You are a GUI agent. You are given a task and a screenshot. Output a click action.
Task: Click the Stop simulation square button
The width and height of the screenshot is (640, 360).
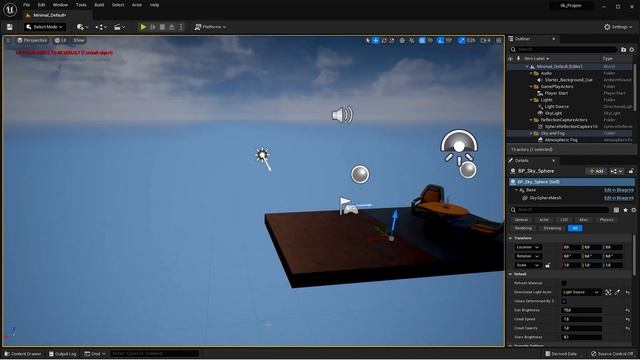coord(162,27)
